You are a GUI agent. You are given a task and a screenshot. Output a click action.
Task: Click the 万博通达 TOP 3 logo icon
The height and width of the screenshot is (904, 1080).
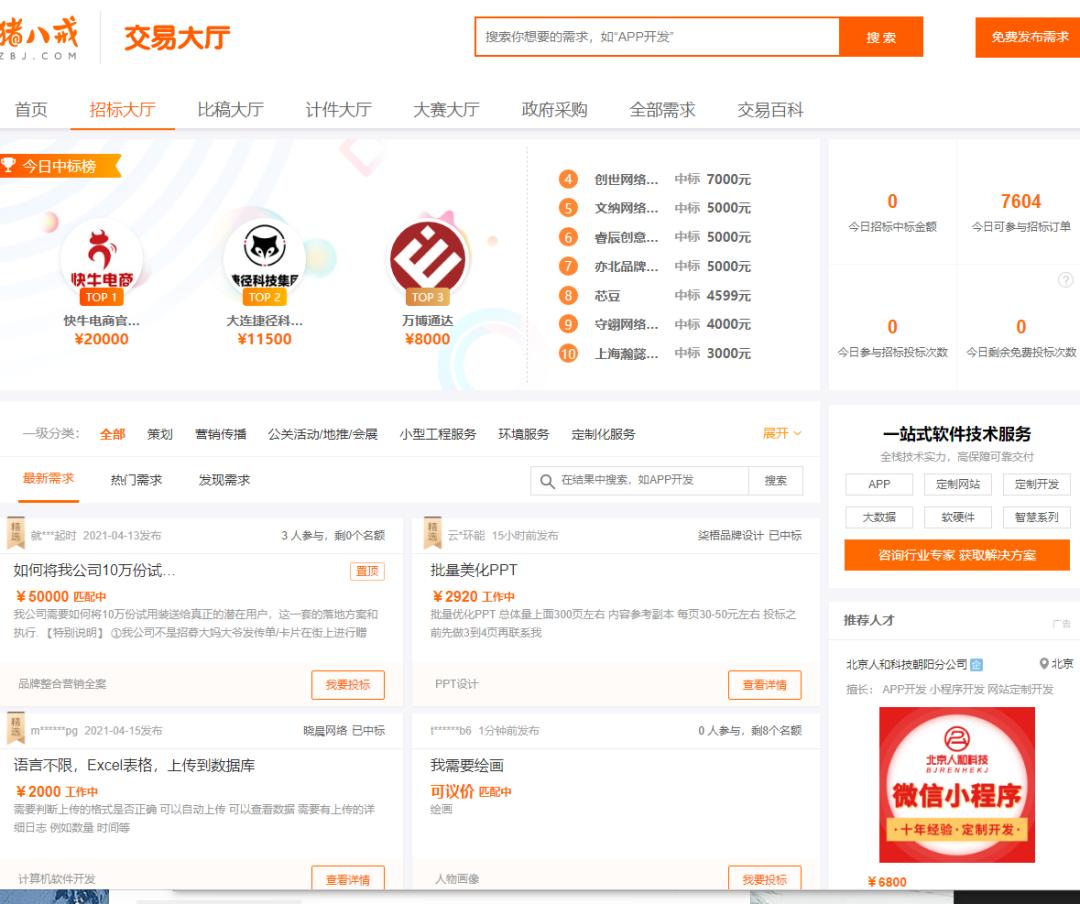[x=428, y=258]
